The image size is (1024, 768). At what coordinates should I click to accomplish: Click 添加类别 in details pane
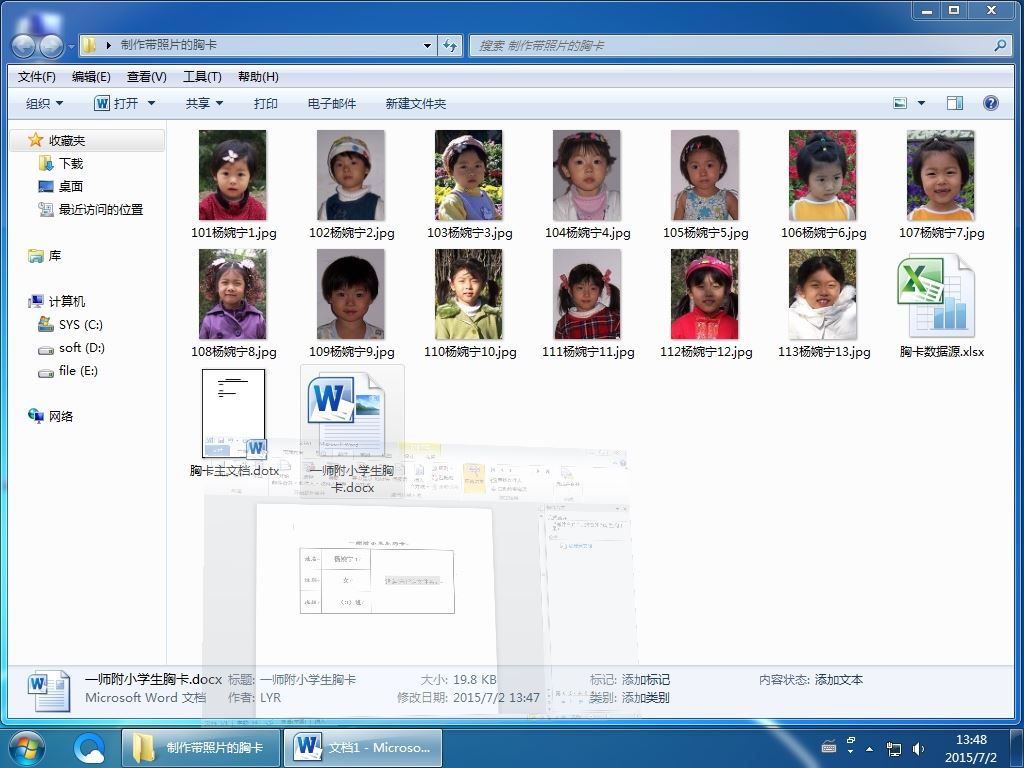pos(645,697)
